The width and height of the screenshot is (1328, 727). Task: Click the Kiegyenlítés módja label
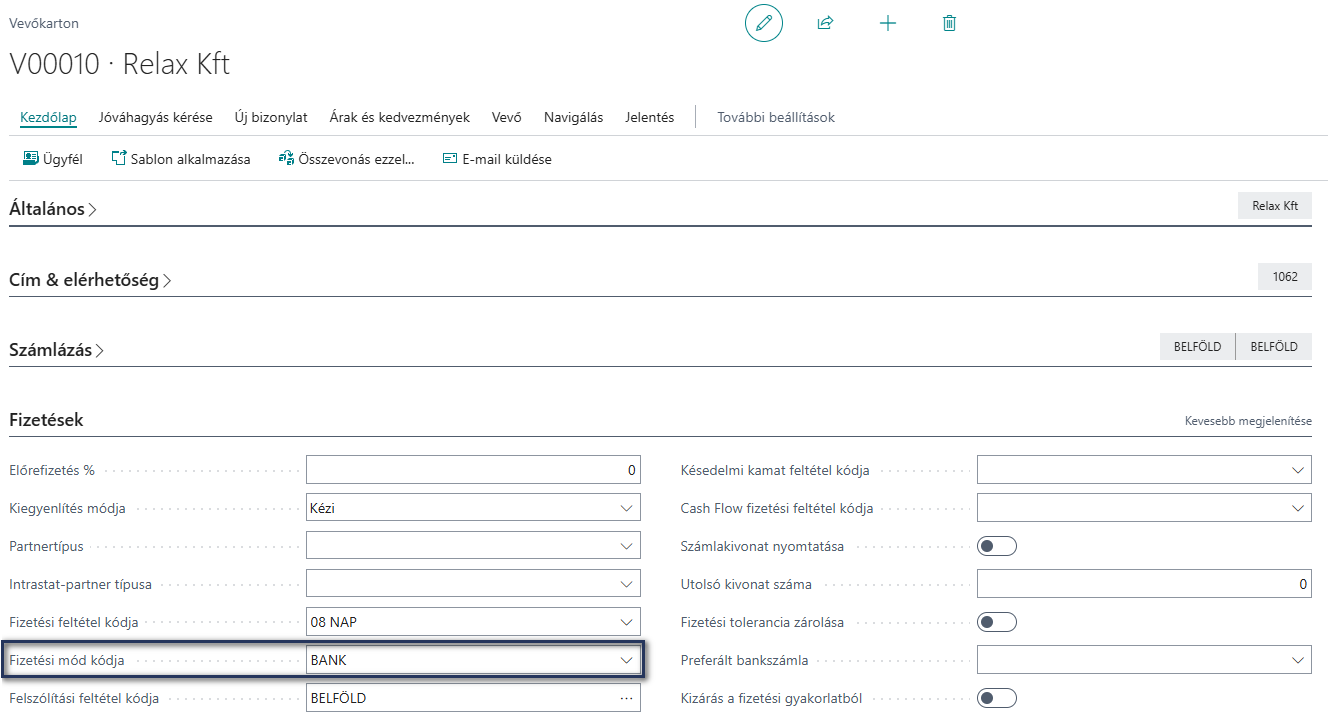pyautogui.click(x=67, y=508)
